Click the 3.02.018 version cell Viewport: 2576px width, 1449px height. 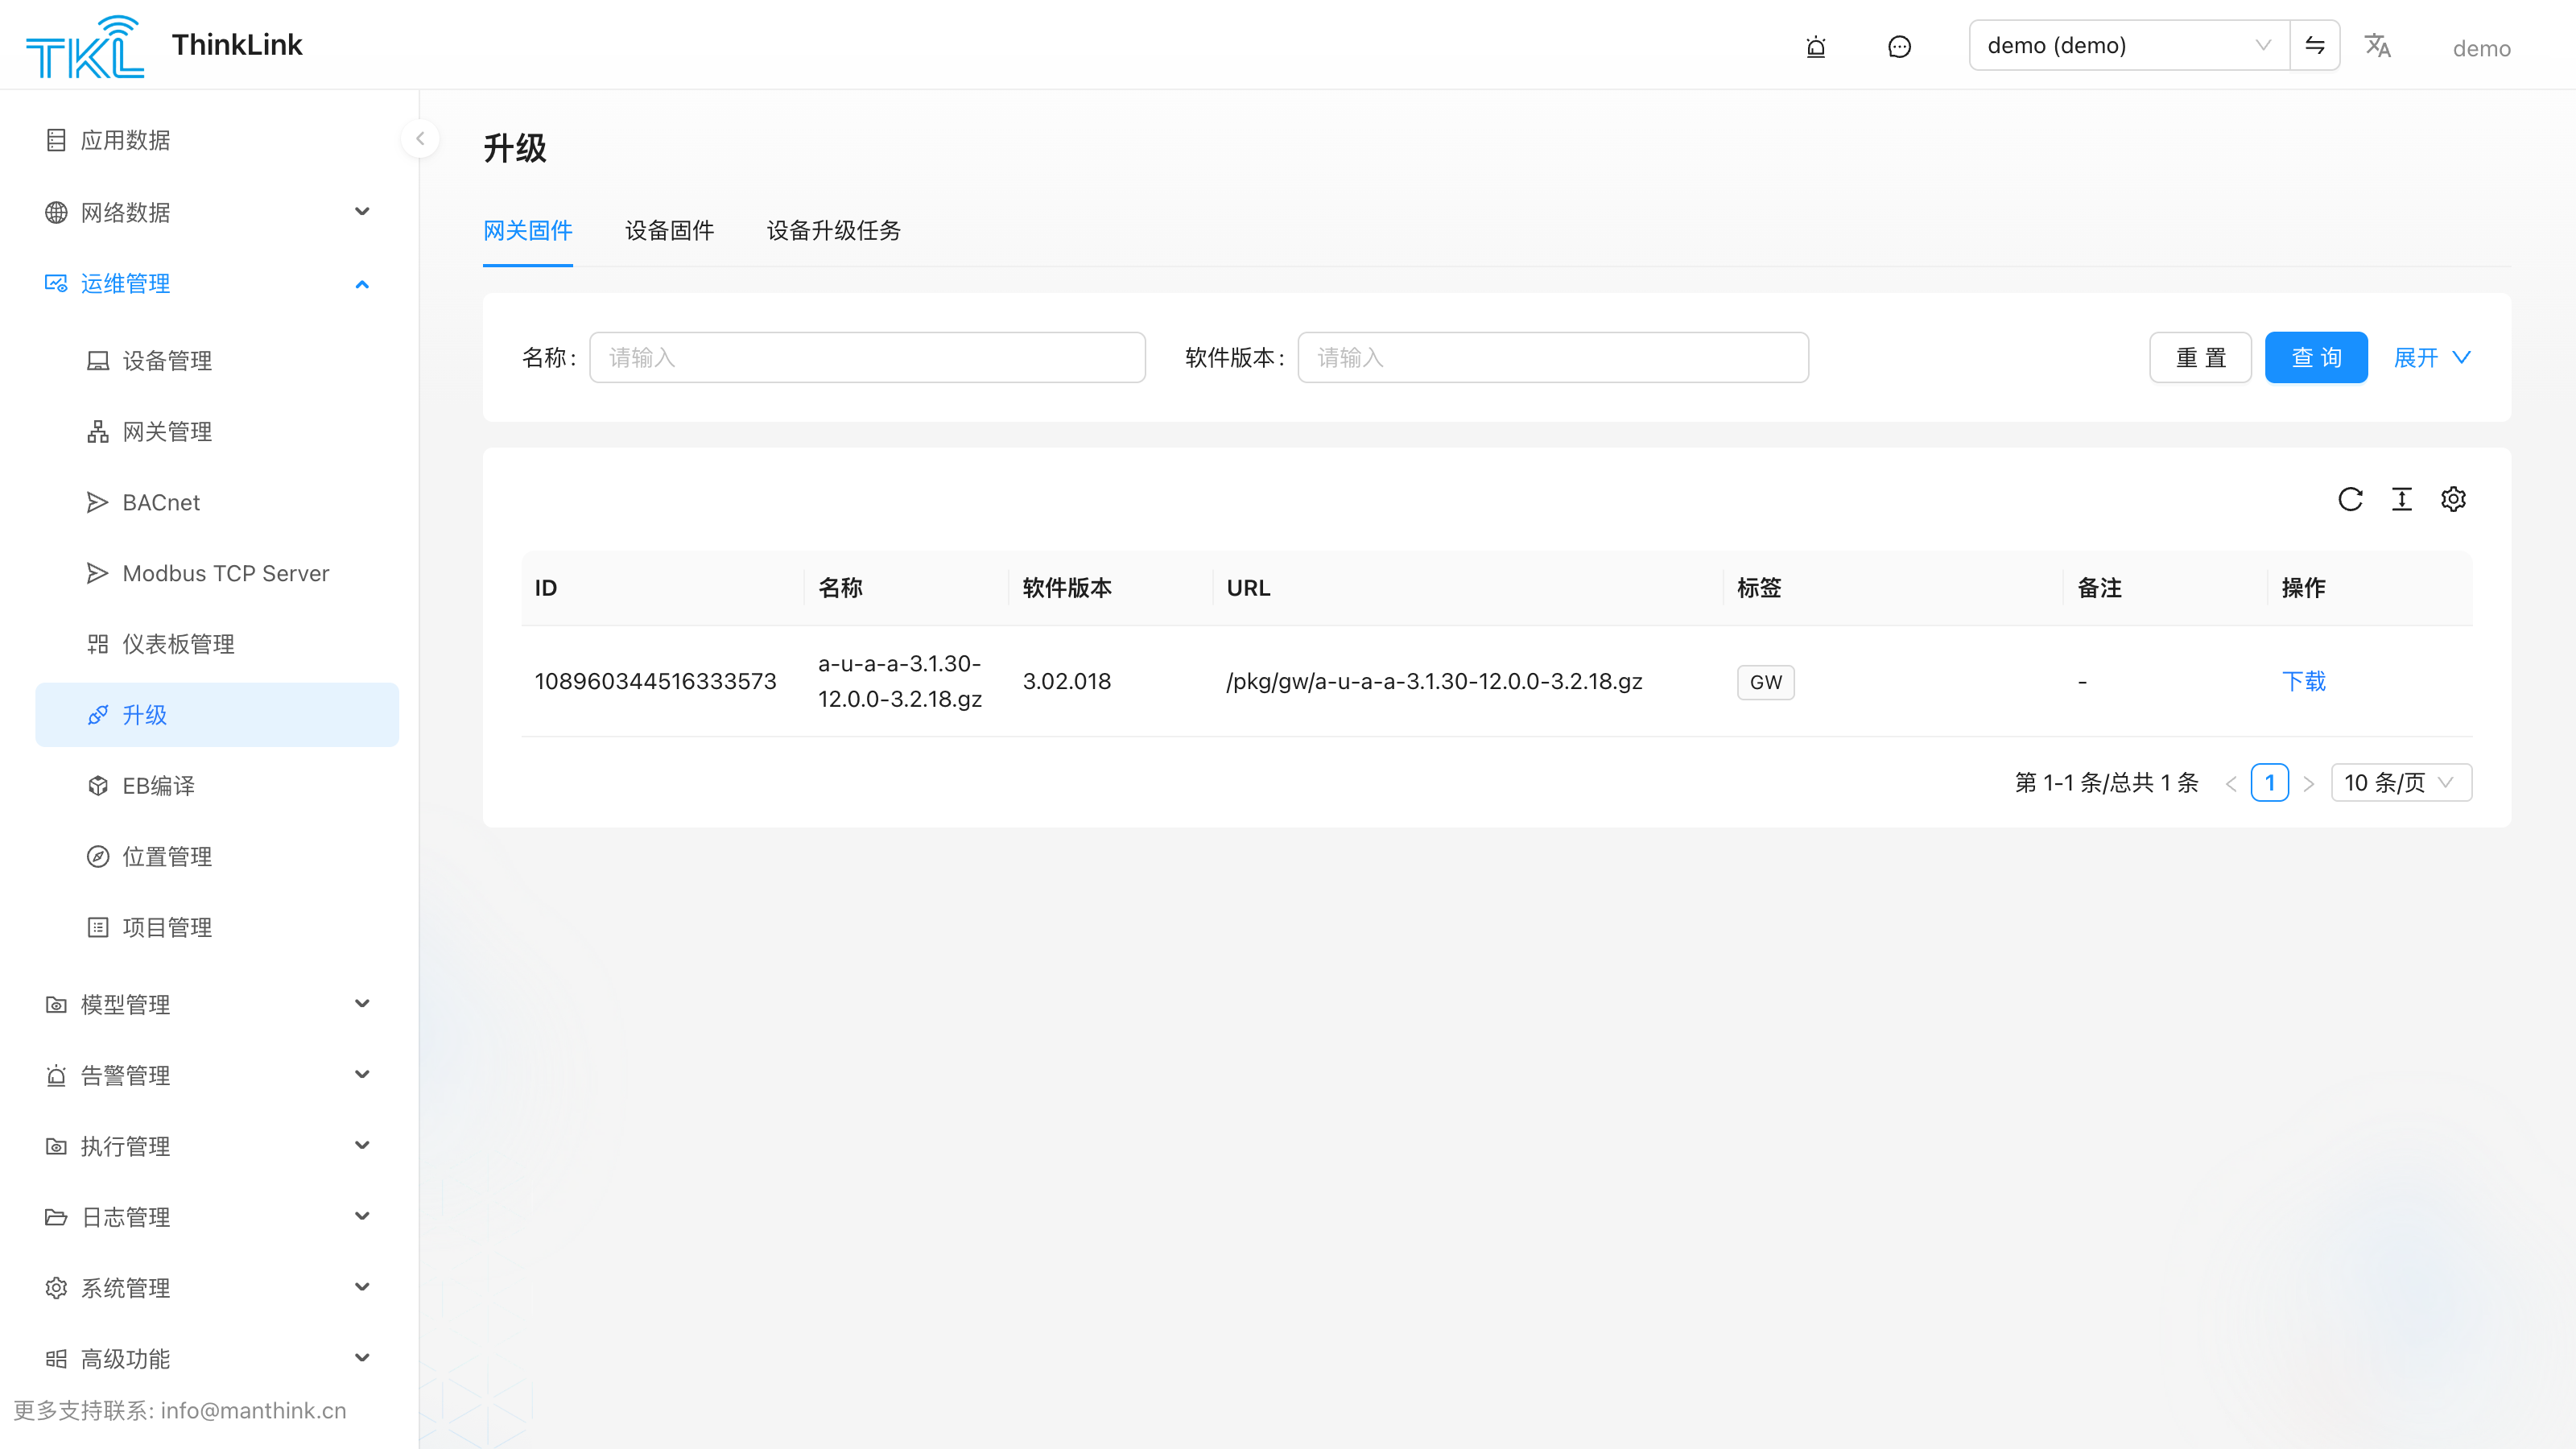point(1067,681)
